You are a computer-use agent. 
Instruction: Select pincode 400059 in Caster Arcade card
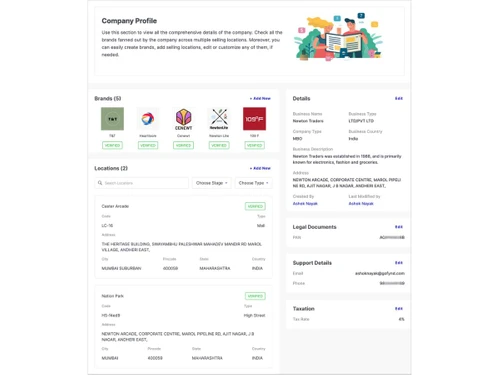pyautogui.click(x=170, y=268)
